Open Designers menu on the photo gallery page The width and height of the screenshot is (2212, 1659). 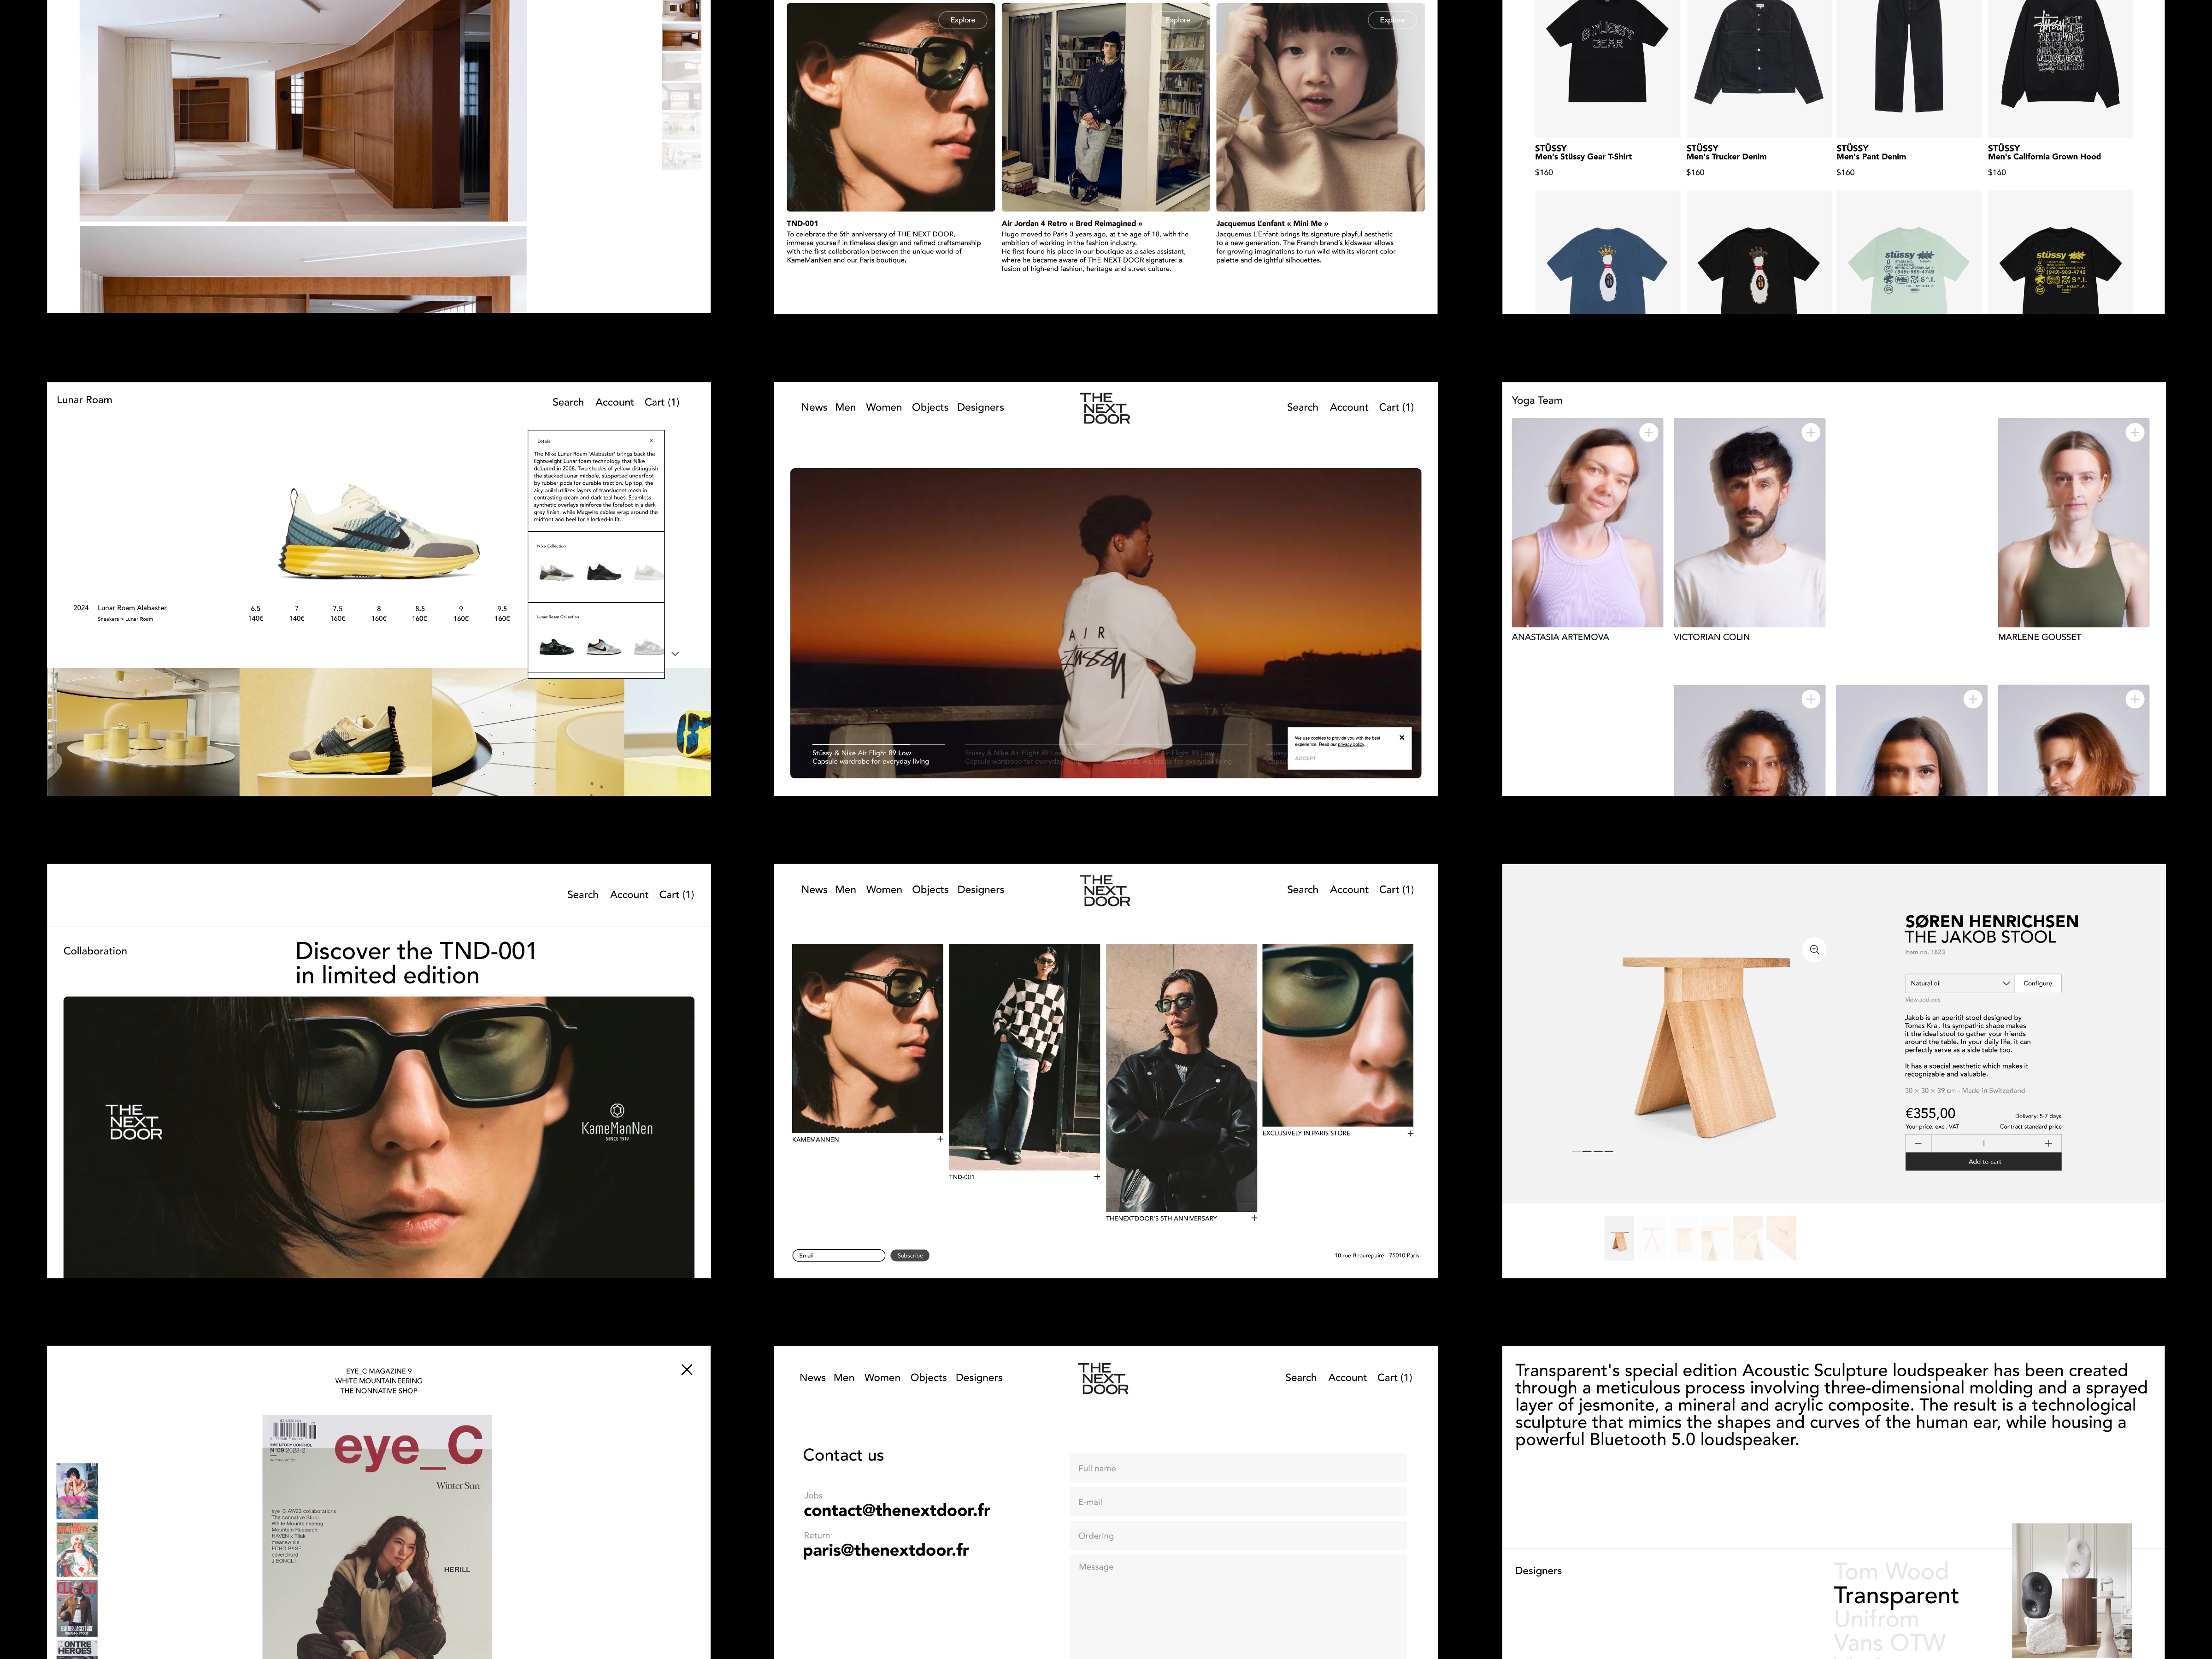[980, 889]
